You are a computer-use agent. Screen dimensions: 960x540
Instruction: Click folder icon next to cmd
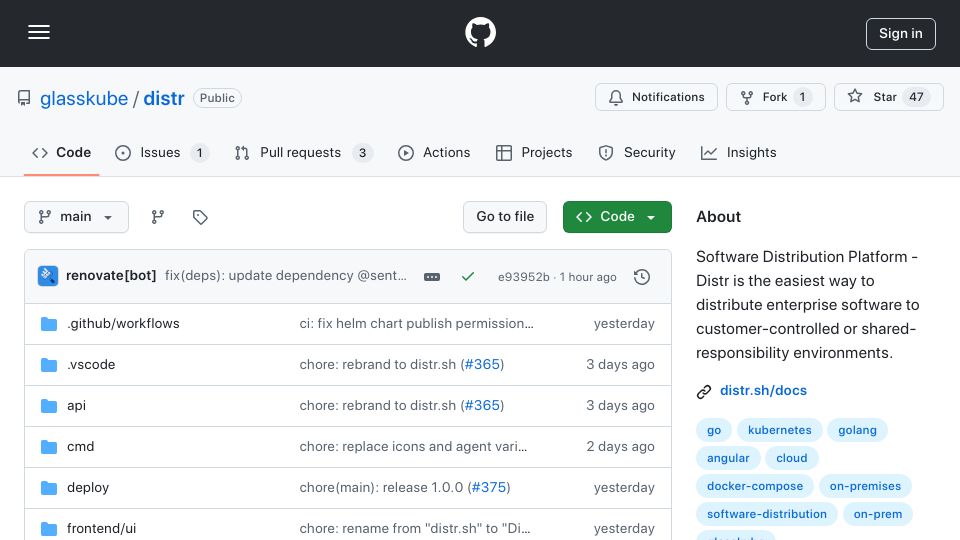[48, 446]
